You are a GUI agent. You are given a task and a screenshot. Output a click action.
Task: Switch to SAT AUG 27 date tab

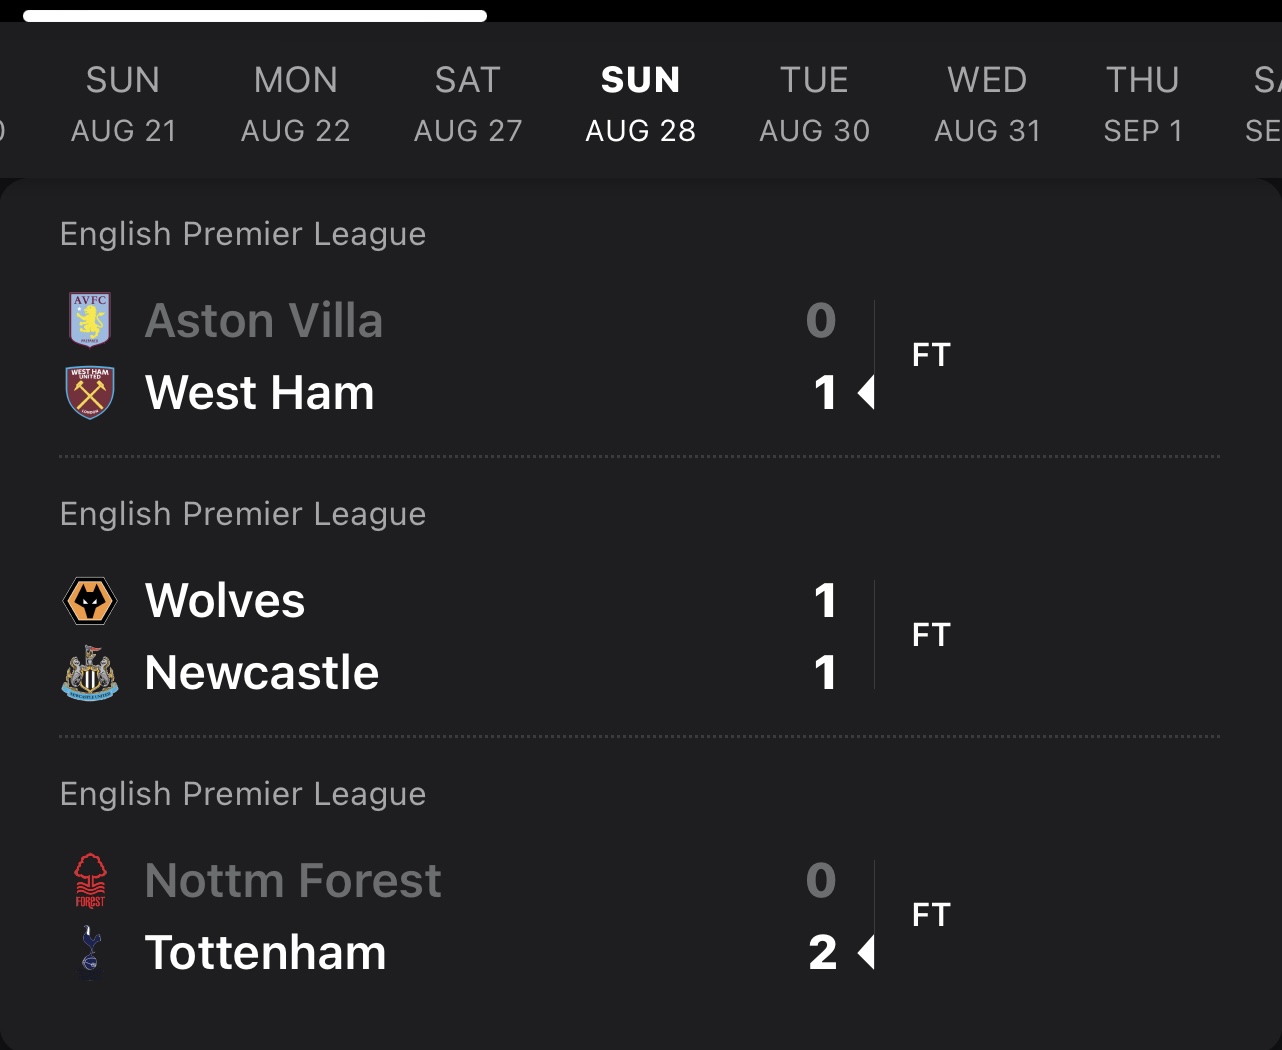[468, 105]
